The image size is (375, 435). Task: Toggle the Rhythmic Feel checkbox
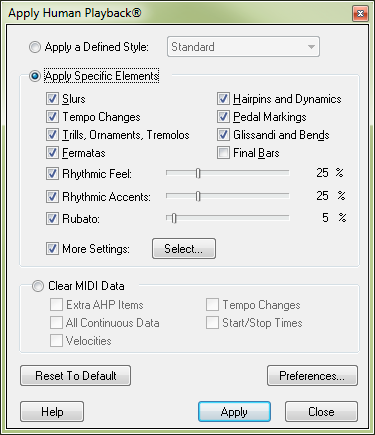pos(52,174)
